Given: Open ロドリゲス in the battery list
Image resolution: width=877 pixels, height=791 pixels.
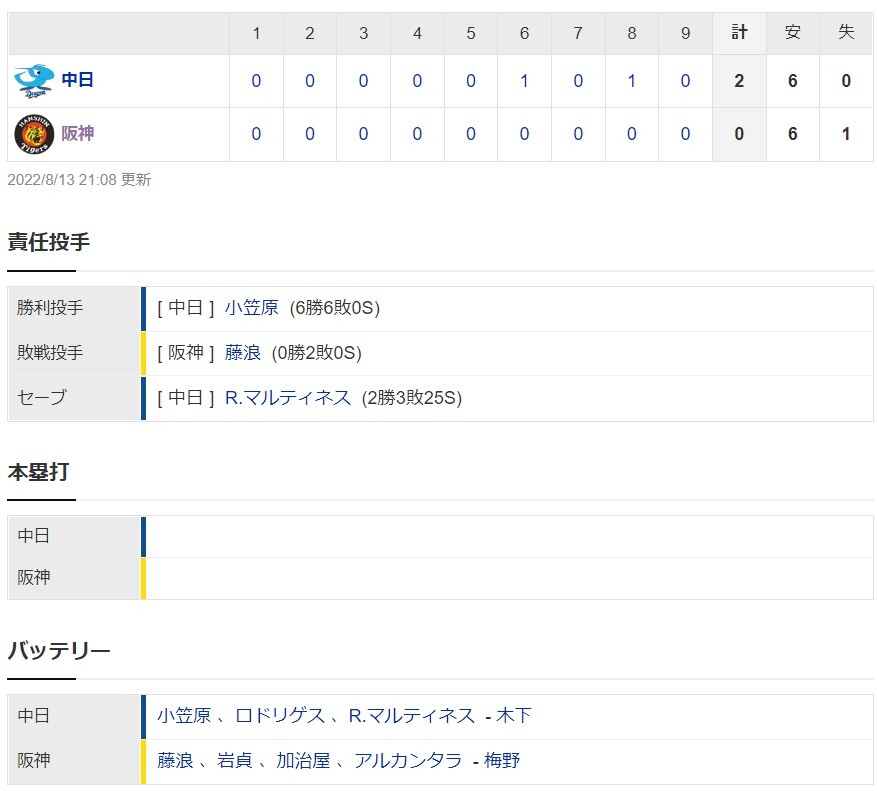Looking at the screenshot, I should click(x=280, y=715).
